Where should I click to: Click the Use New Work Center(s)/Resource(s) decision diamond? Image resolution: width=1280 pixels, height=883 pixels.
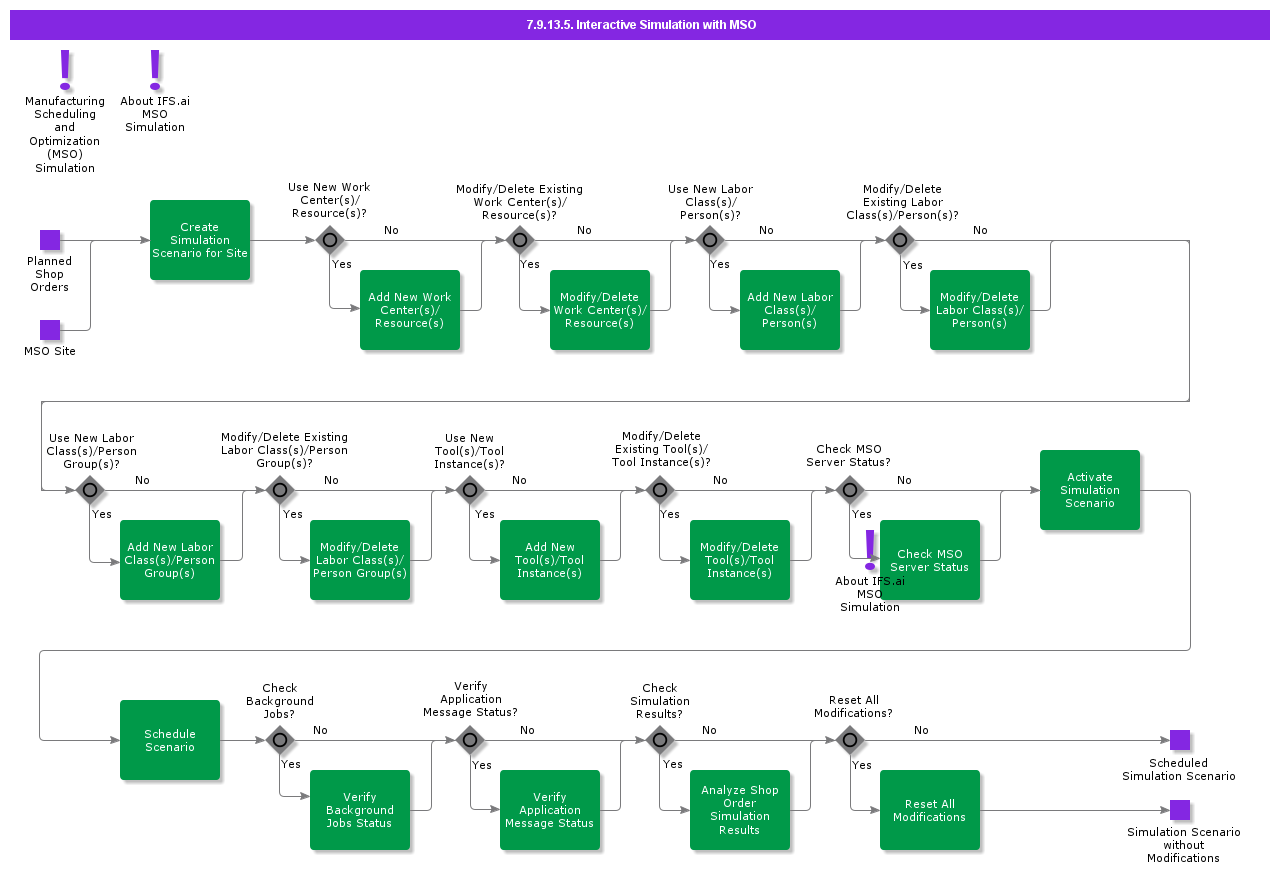point(330,240)
